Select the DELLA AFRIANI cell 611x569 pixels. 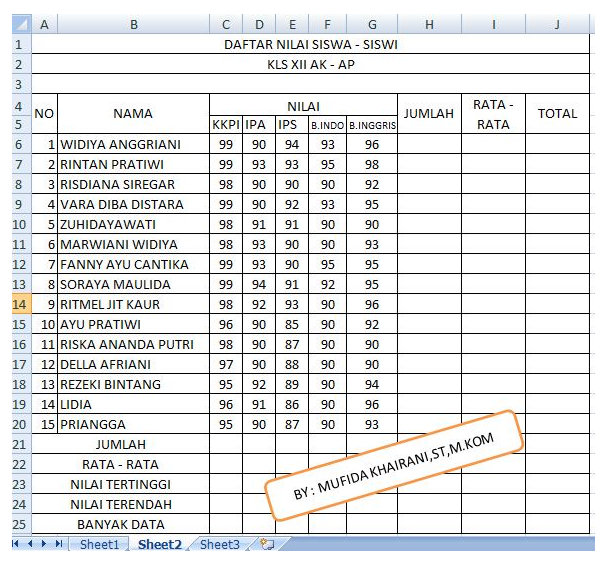(x=133, y=364)
